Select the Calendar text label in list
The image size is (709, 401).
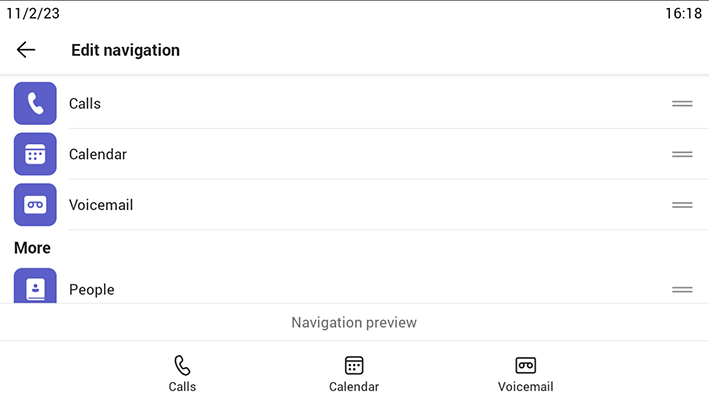click(98, 154)
